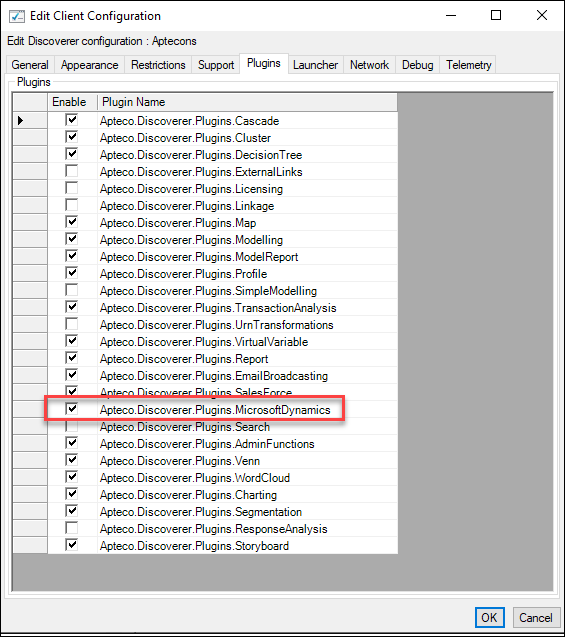
Task: Check the Linkage plugin box
Action: 72,205
